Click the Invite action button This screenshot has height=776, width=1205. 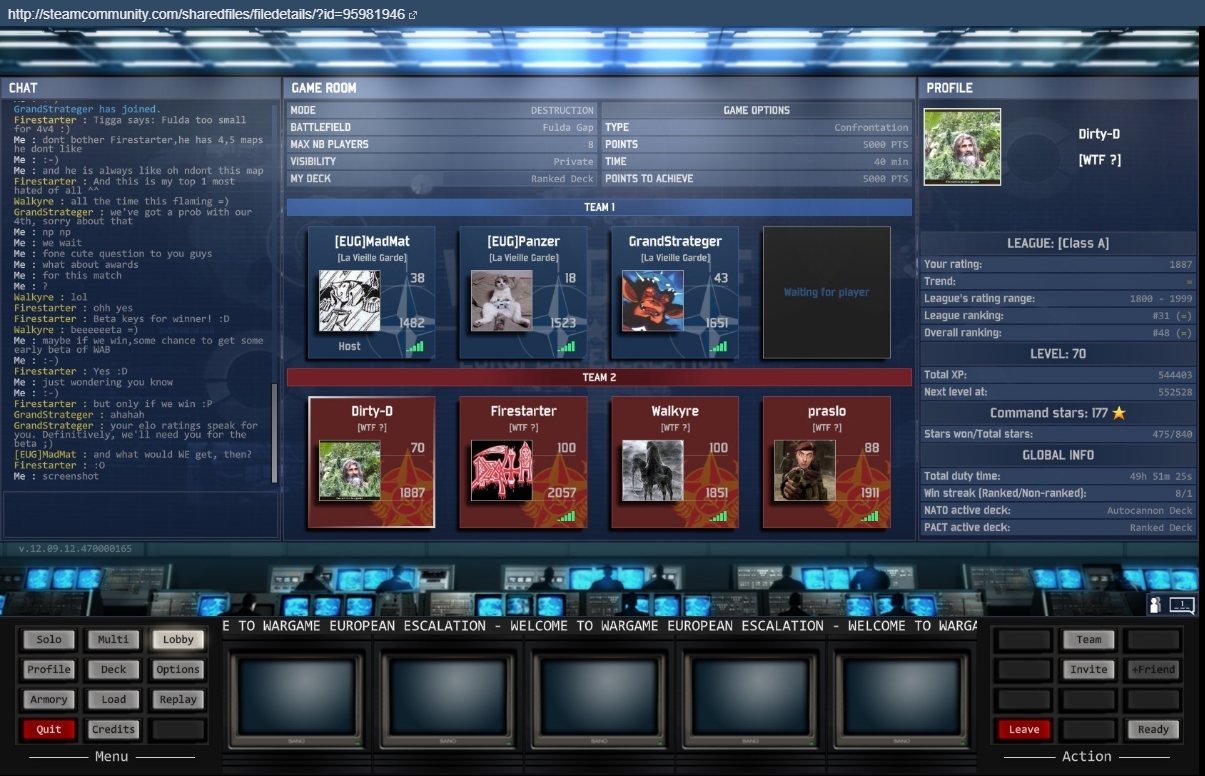pos(1089,670)
